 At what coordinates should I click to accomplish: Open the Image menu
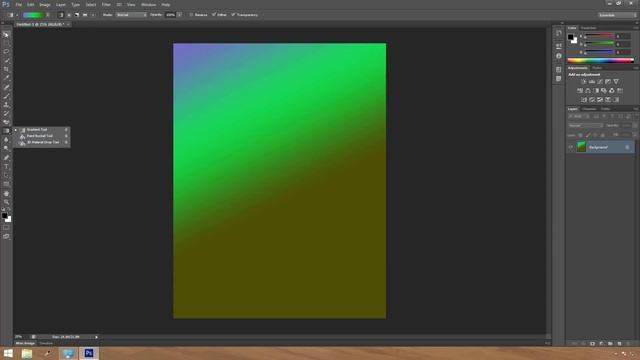(45, 4)
